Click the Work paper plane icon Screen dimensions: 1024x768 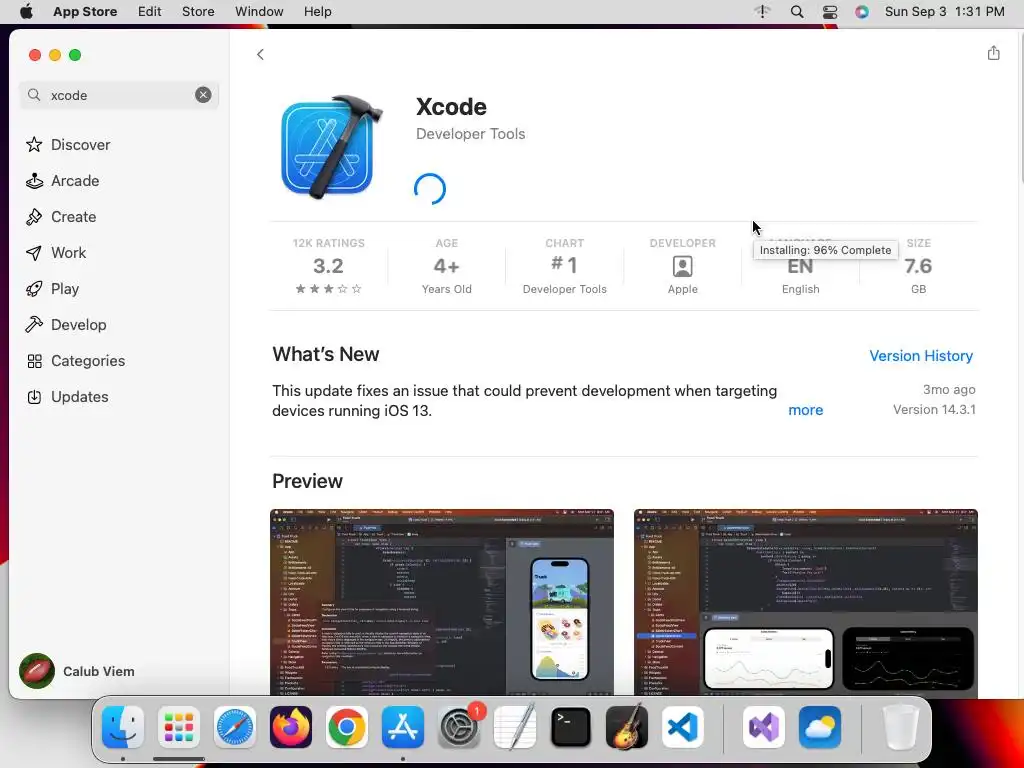click(34, 253)
